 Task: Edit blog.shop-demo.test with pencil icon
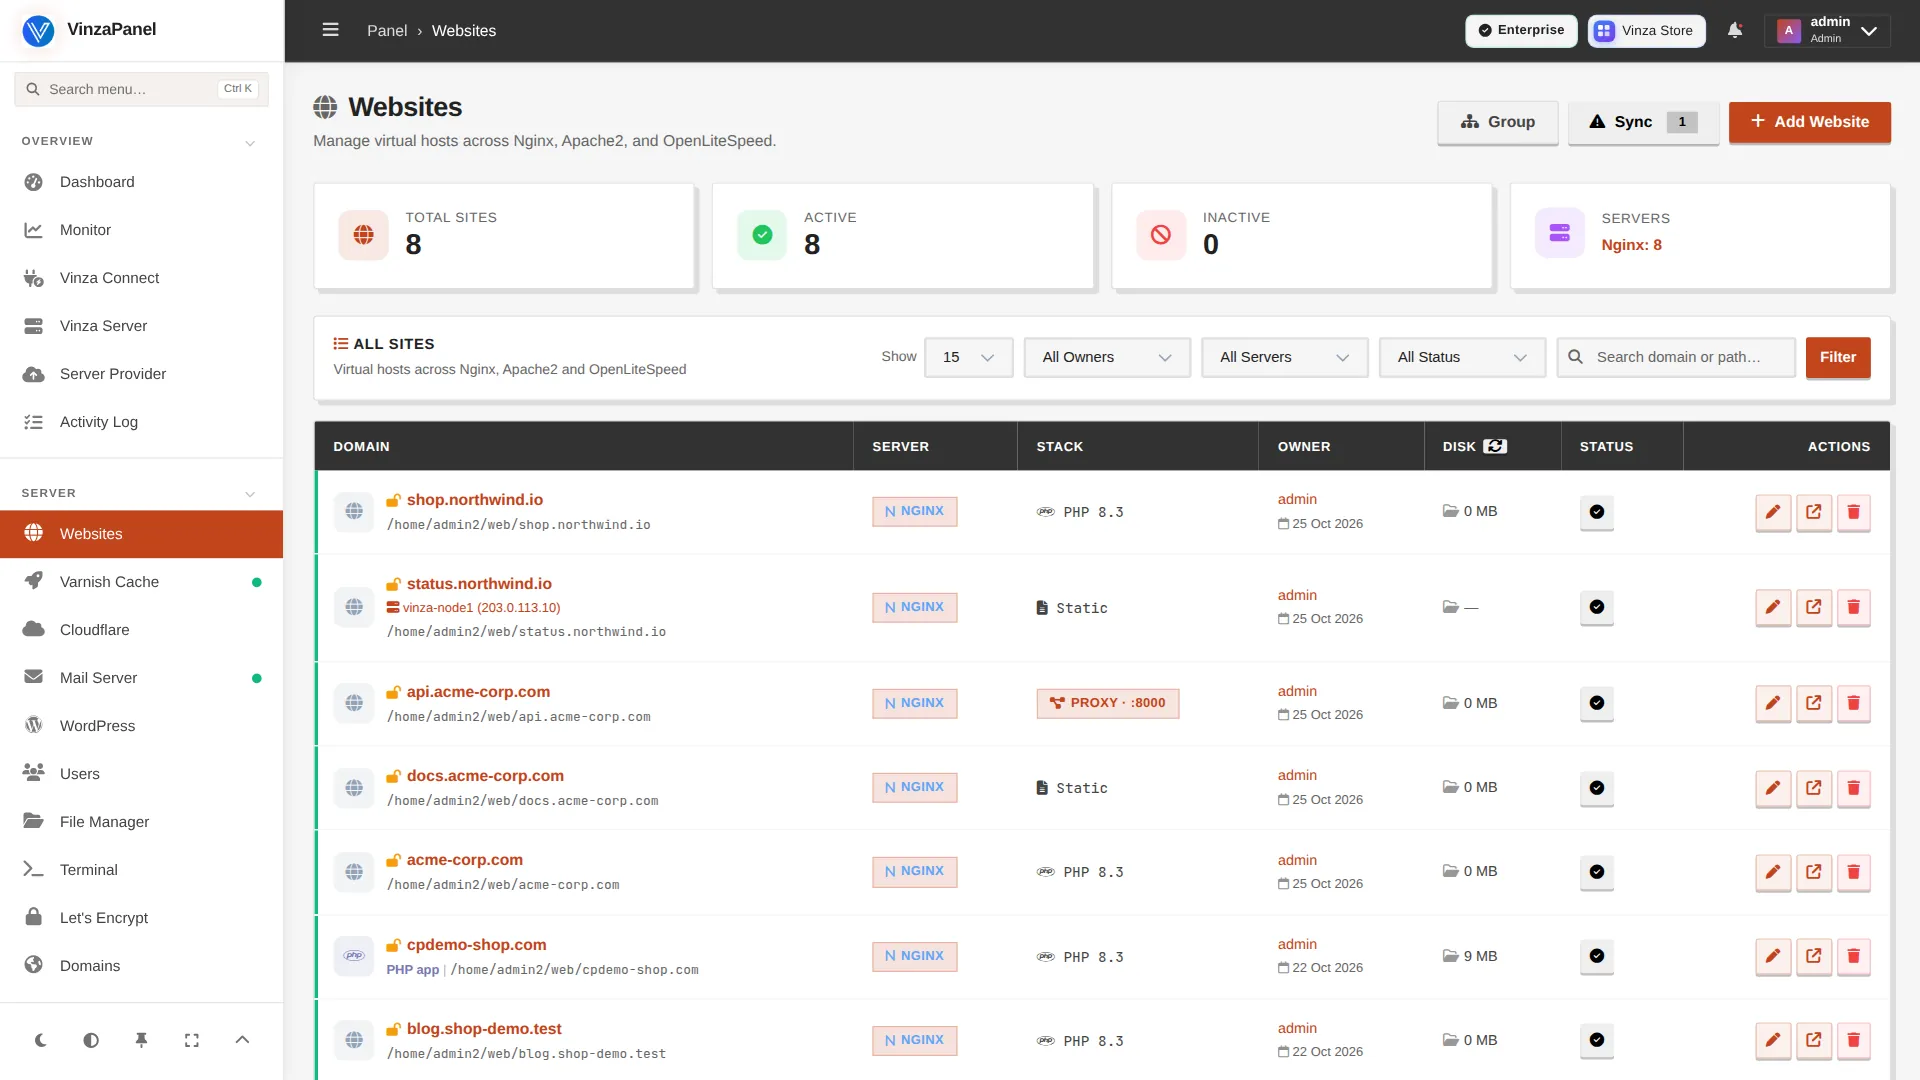1773,1040
